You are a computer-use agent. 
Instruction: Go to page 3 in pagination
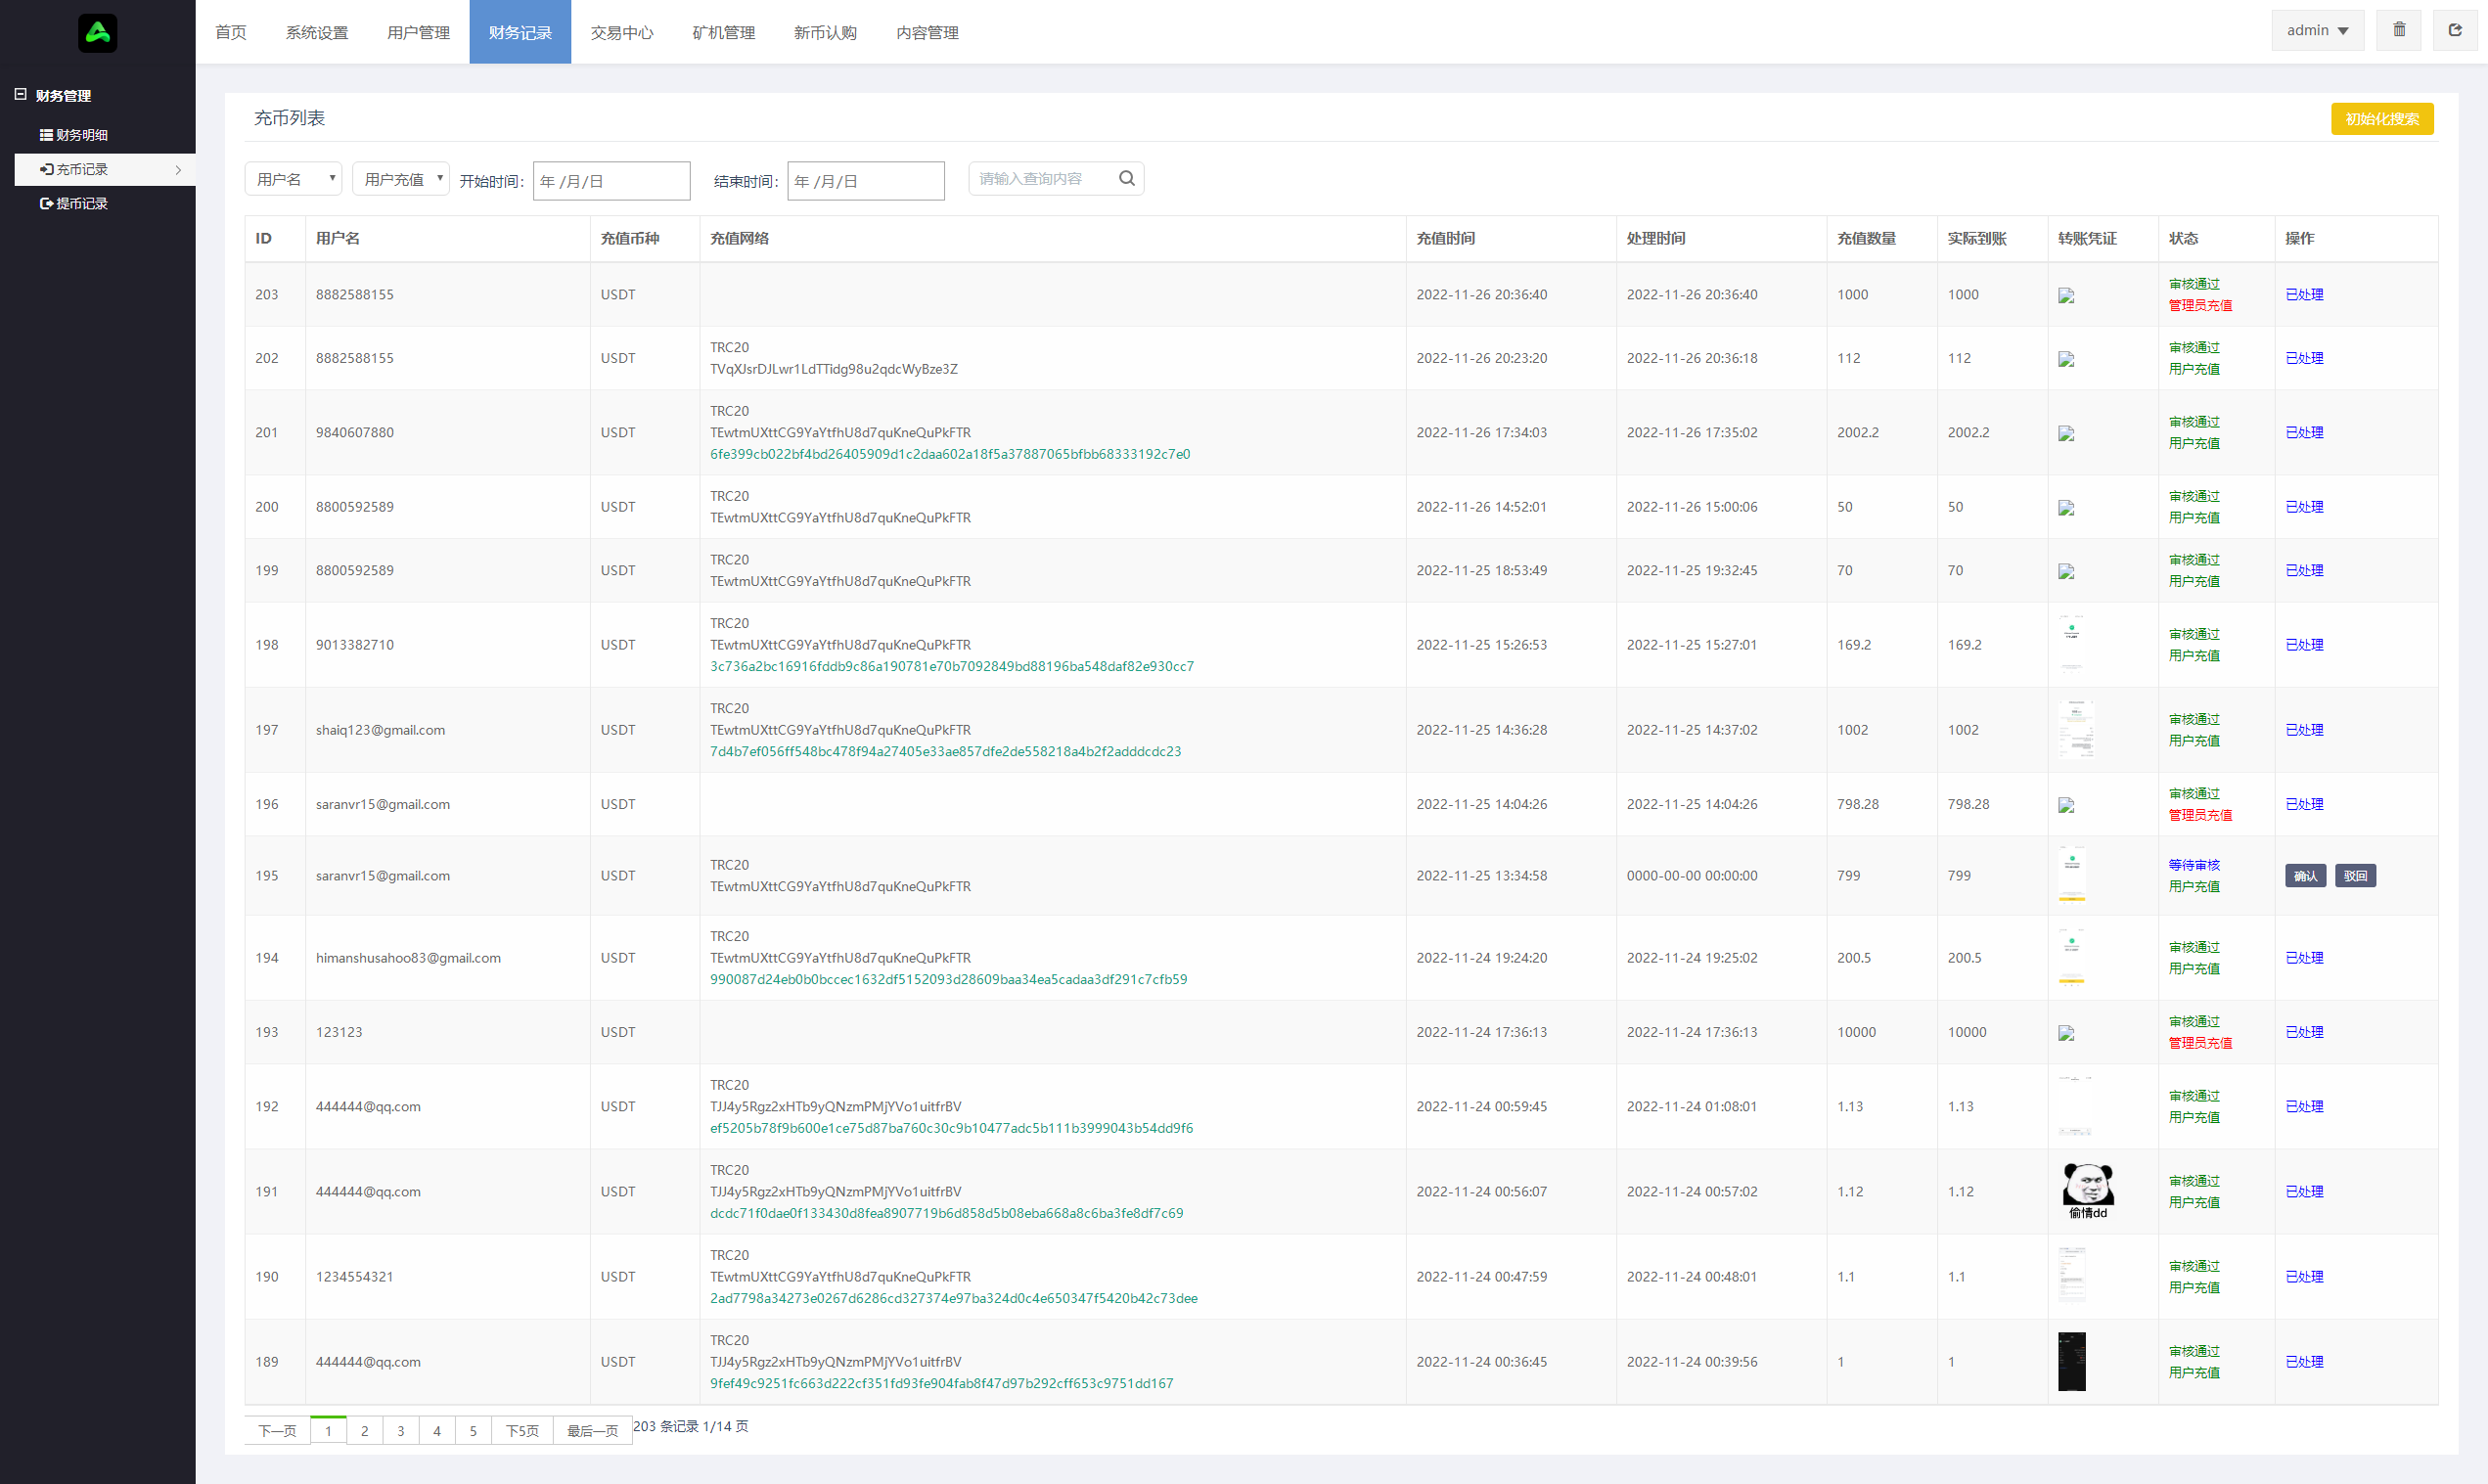click(x=401, y=1431)
